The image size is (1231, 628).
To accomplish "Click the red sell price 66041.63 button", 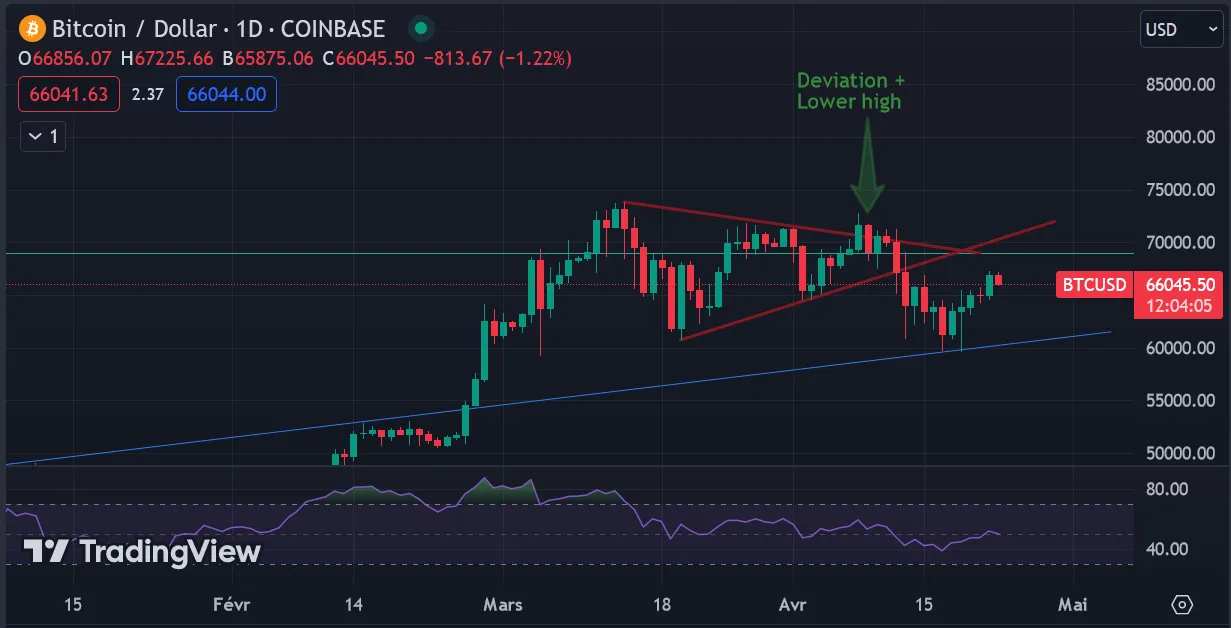I will point(69,94).
